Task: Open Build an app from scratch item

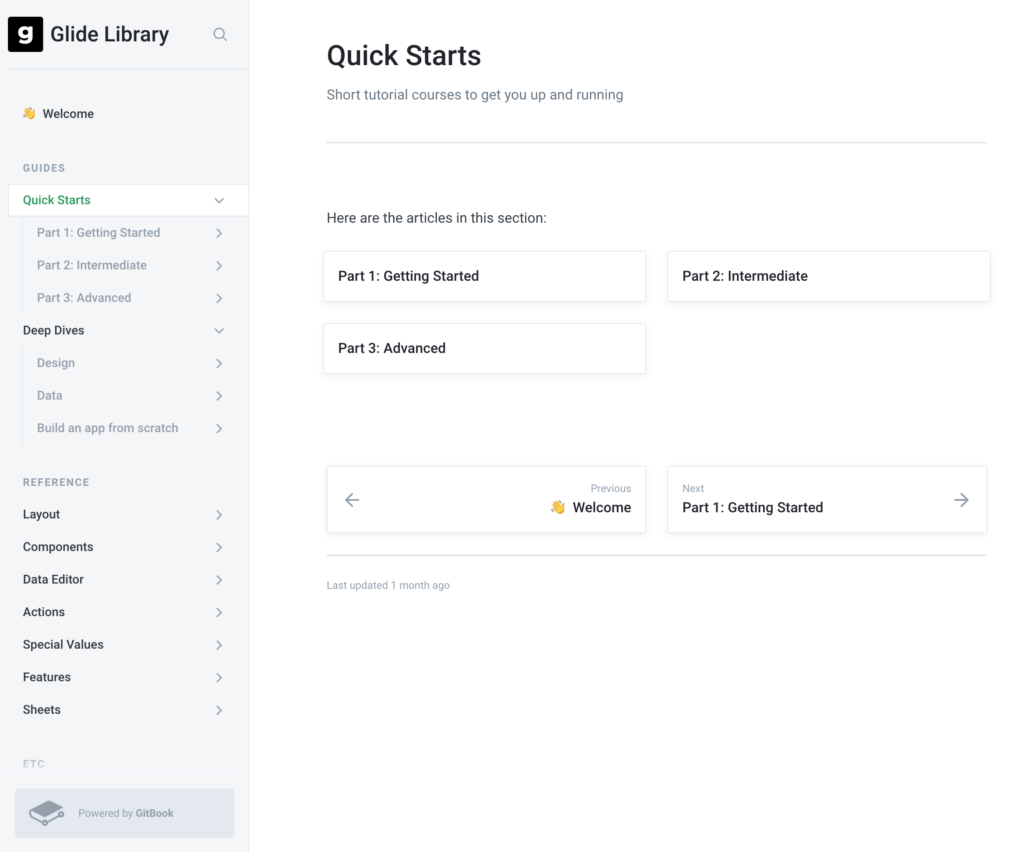Action: [108, 428]
